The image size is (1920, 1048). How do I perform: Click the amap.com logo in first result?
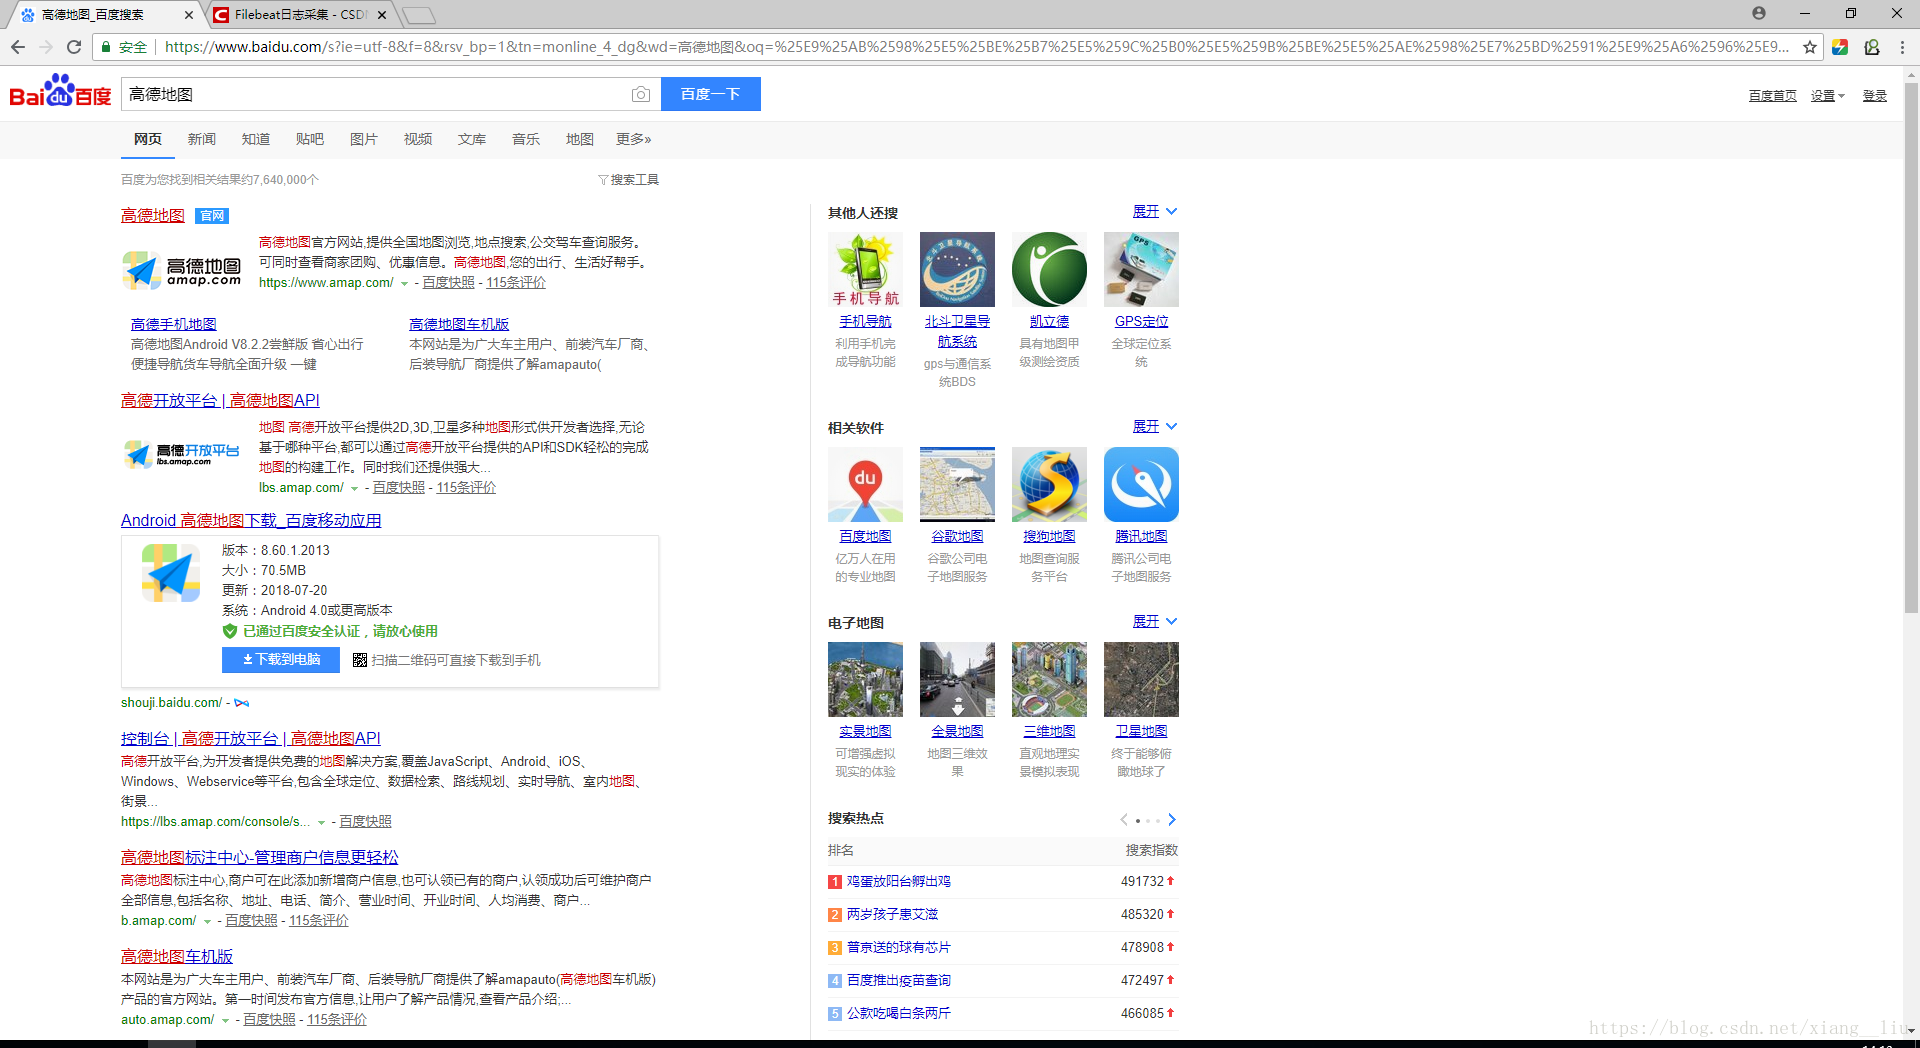[x=181, y=271]
